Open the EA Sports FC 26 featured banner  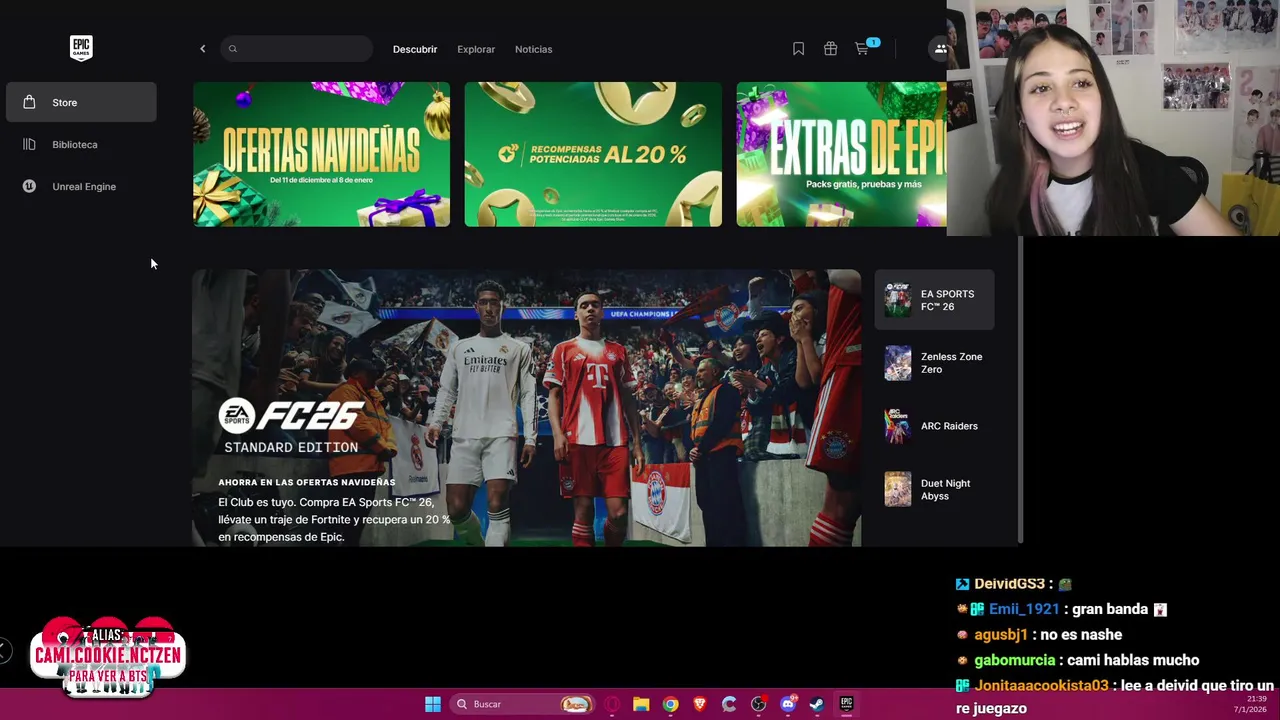[x=526, y=408]
